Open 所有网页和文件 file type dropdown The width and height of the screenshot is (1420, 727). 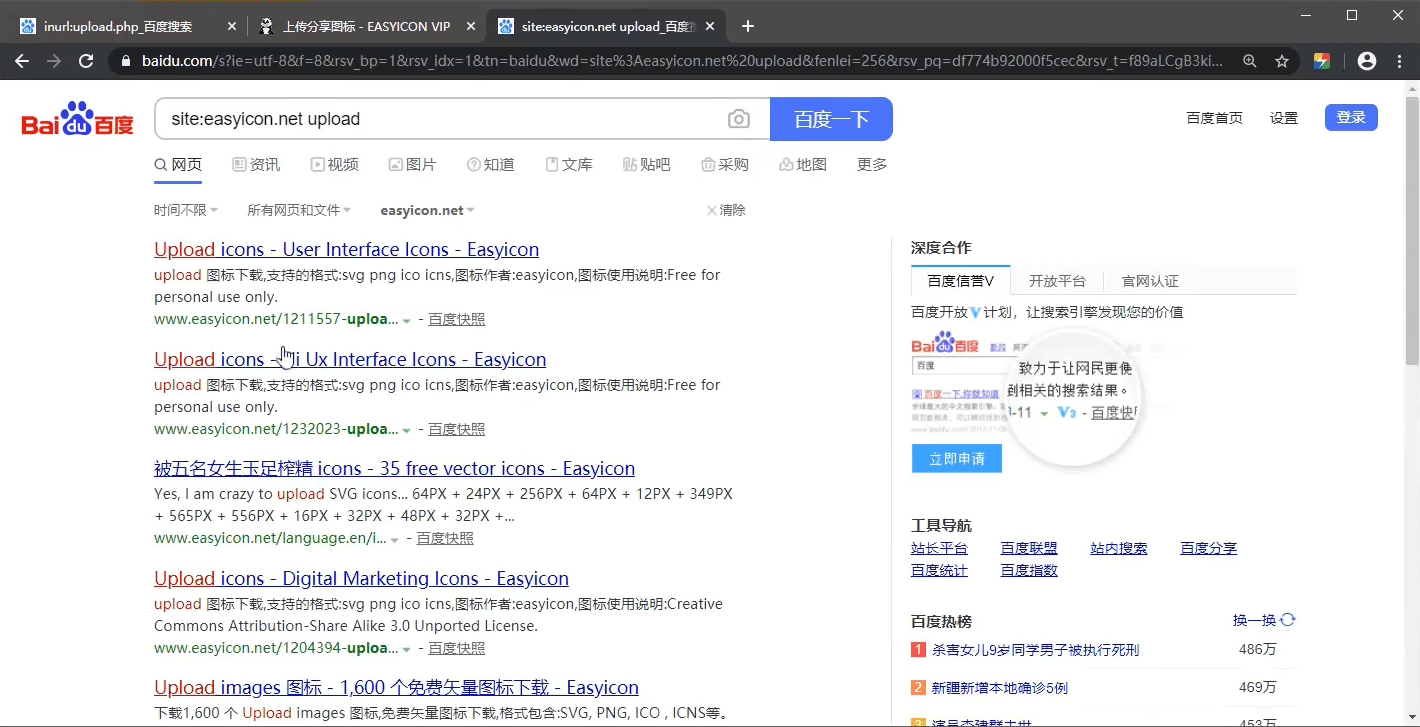click(x=299, y=210)
